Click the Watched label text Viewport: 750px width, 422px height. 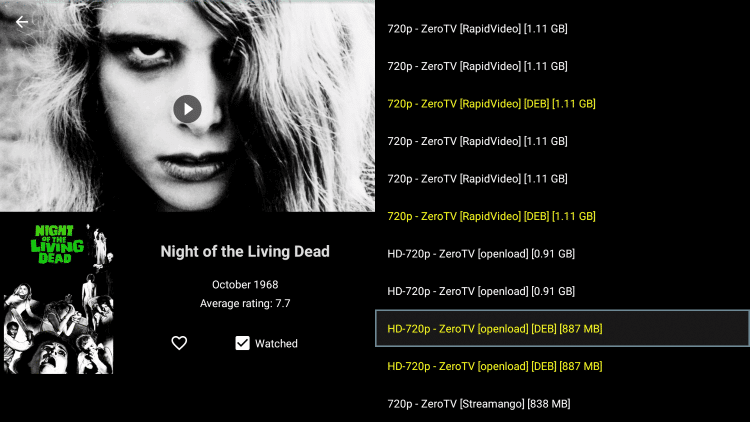tap(276, 344)
